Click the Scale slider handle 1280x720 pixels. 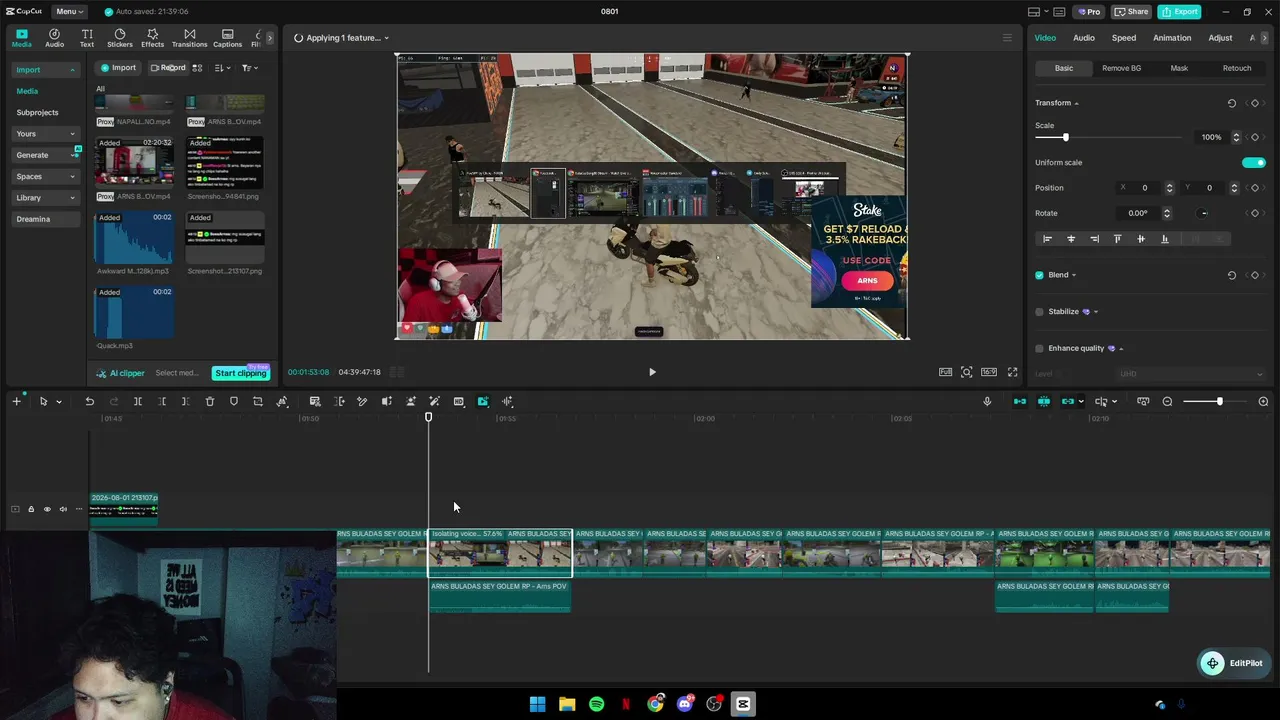[1065, 137]
